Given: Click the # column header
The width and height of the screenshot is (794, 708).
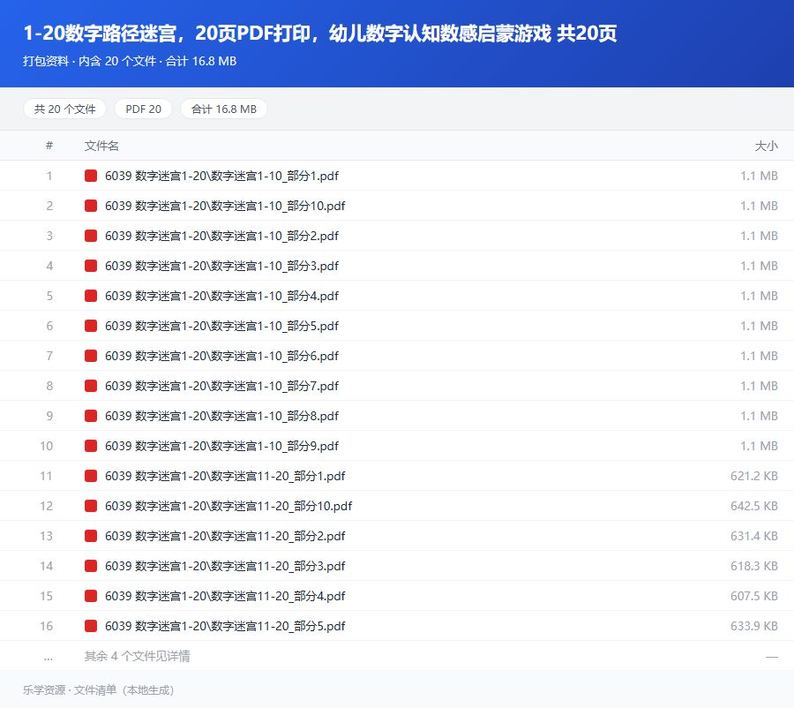Looking at the screenshot, I should [49, 146].
